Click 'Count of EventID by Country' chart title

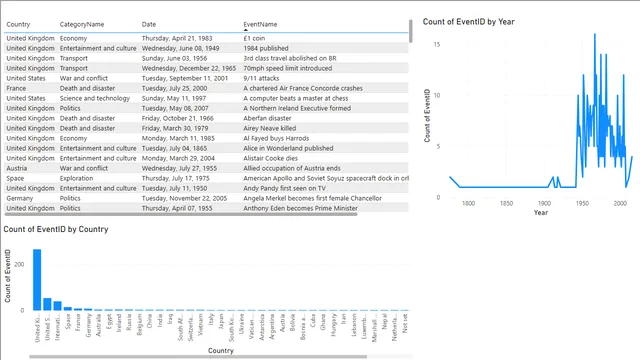click(x=56, y=229)
